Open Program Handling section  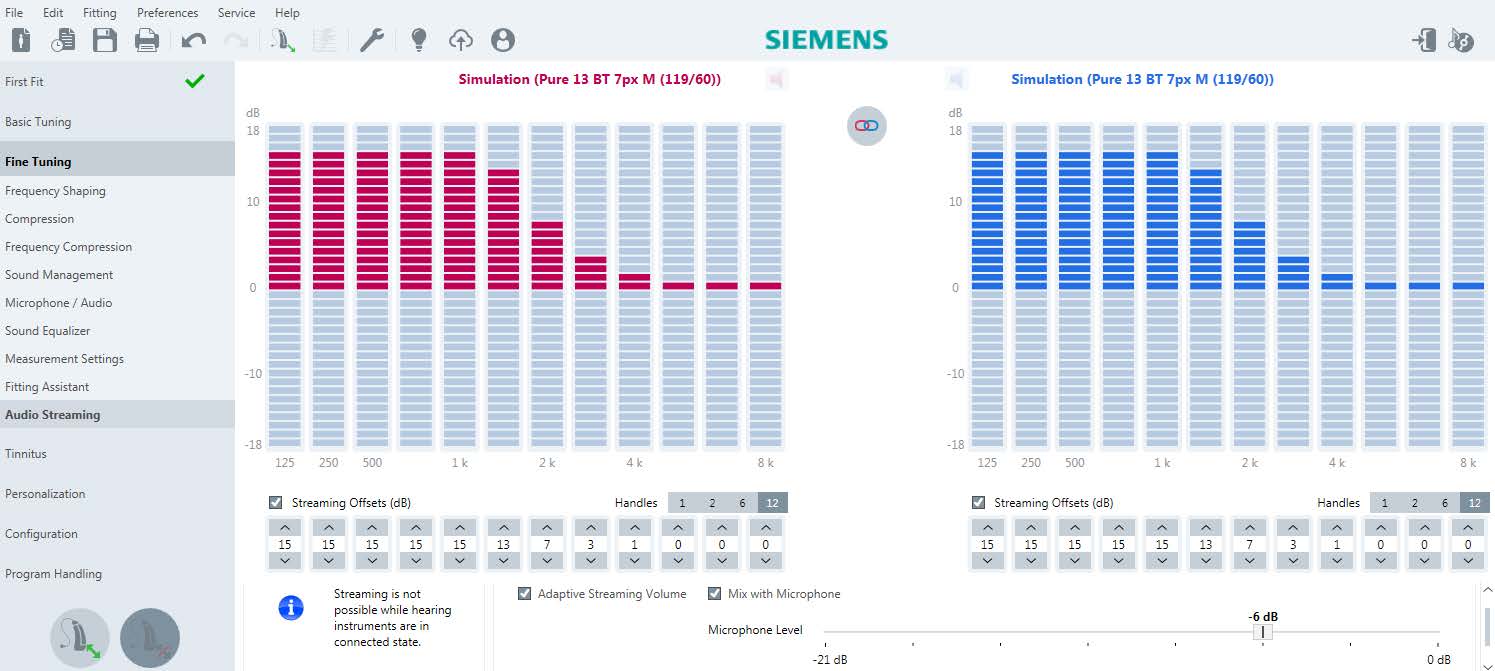point(117,574)
